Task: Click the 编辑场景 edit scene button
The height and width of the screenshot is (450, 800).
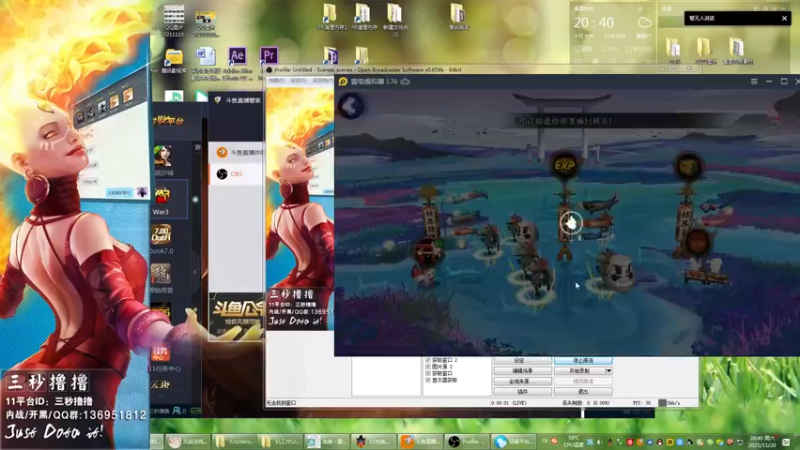Action: 522,371
